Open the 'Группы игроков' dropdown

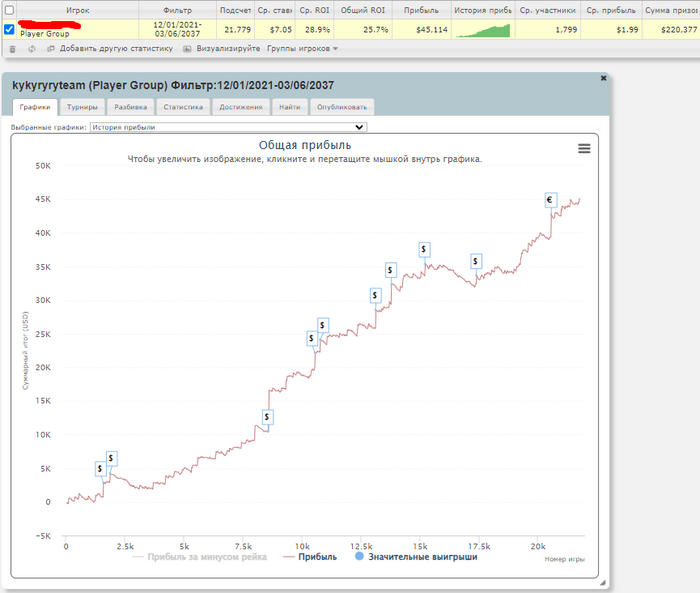tap(302, 49)
